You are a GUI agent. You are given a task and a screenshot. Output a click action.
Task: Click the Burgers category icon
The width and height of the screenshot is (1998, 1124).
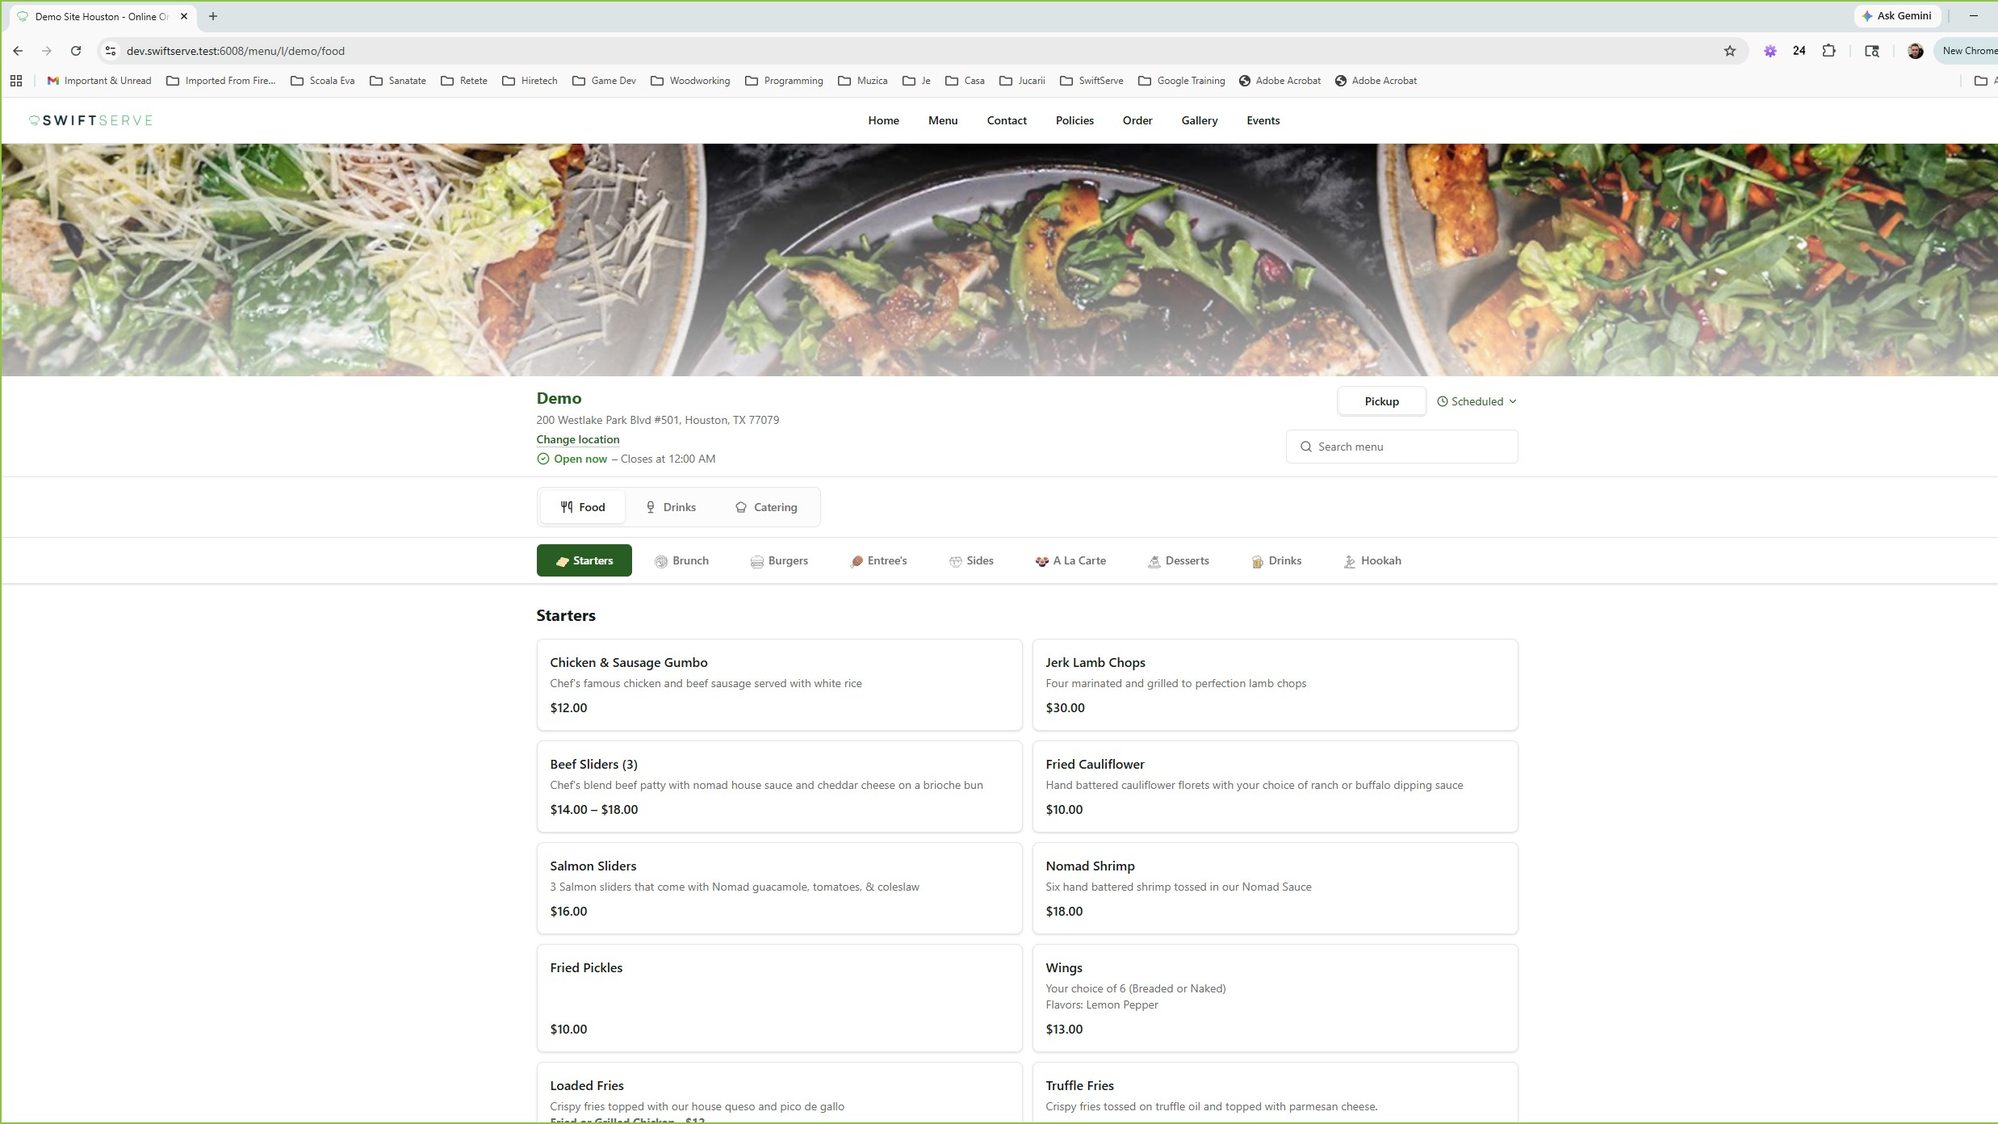(x=757, y=561)
